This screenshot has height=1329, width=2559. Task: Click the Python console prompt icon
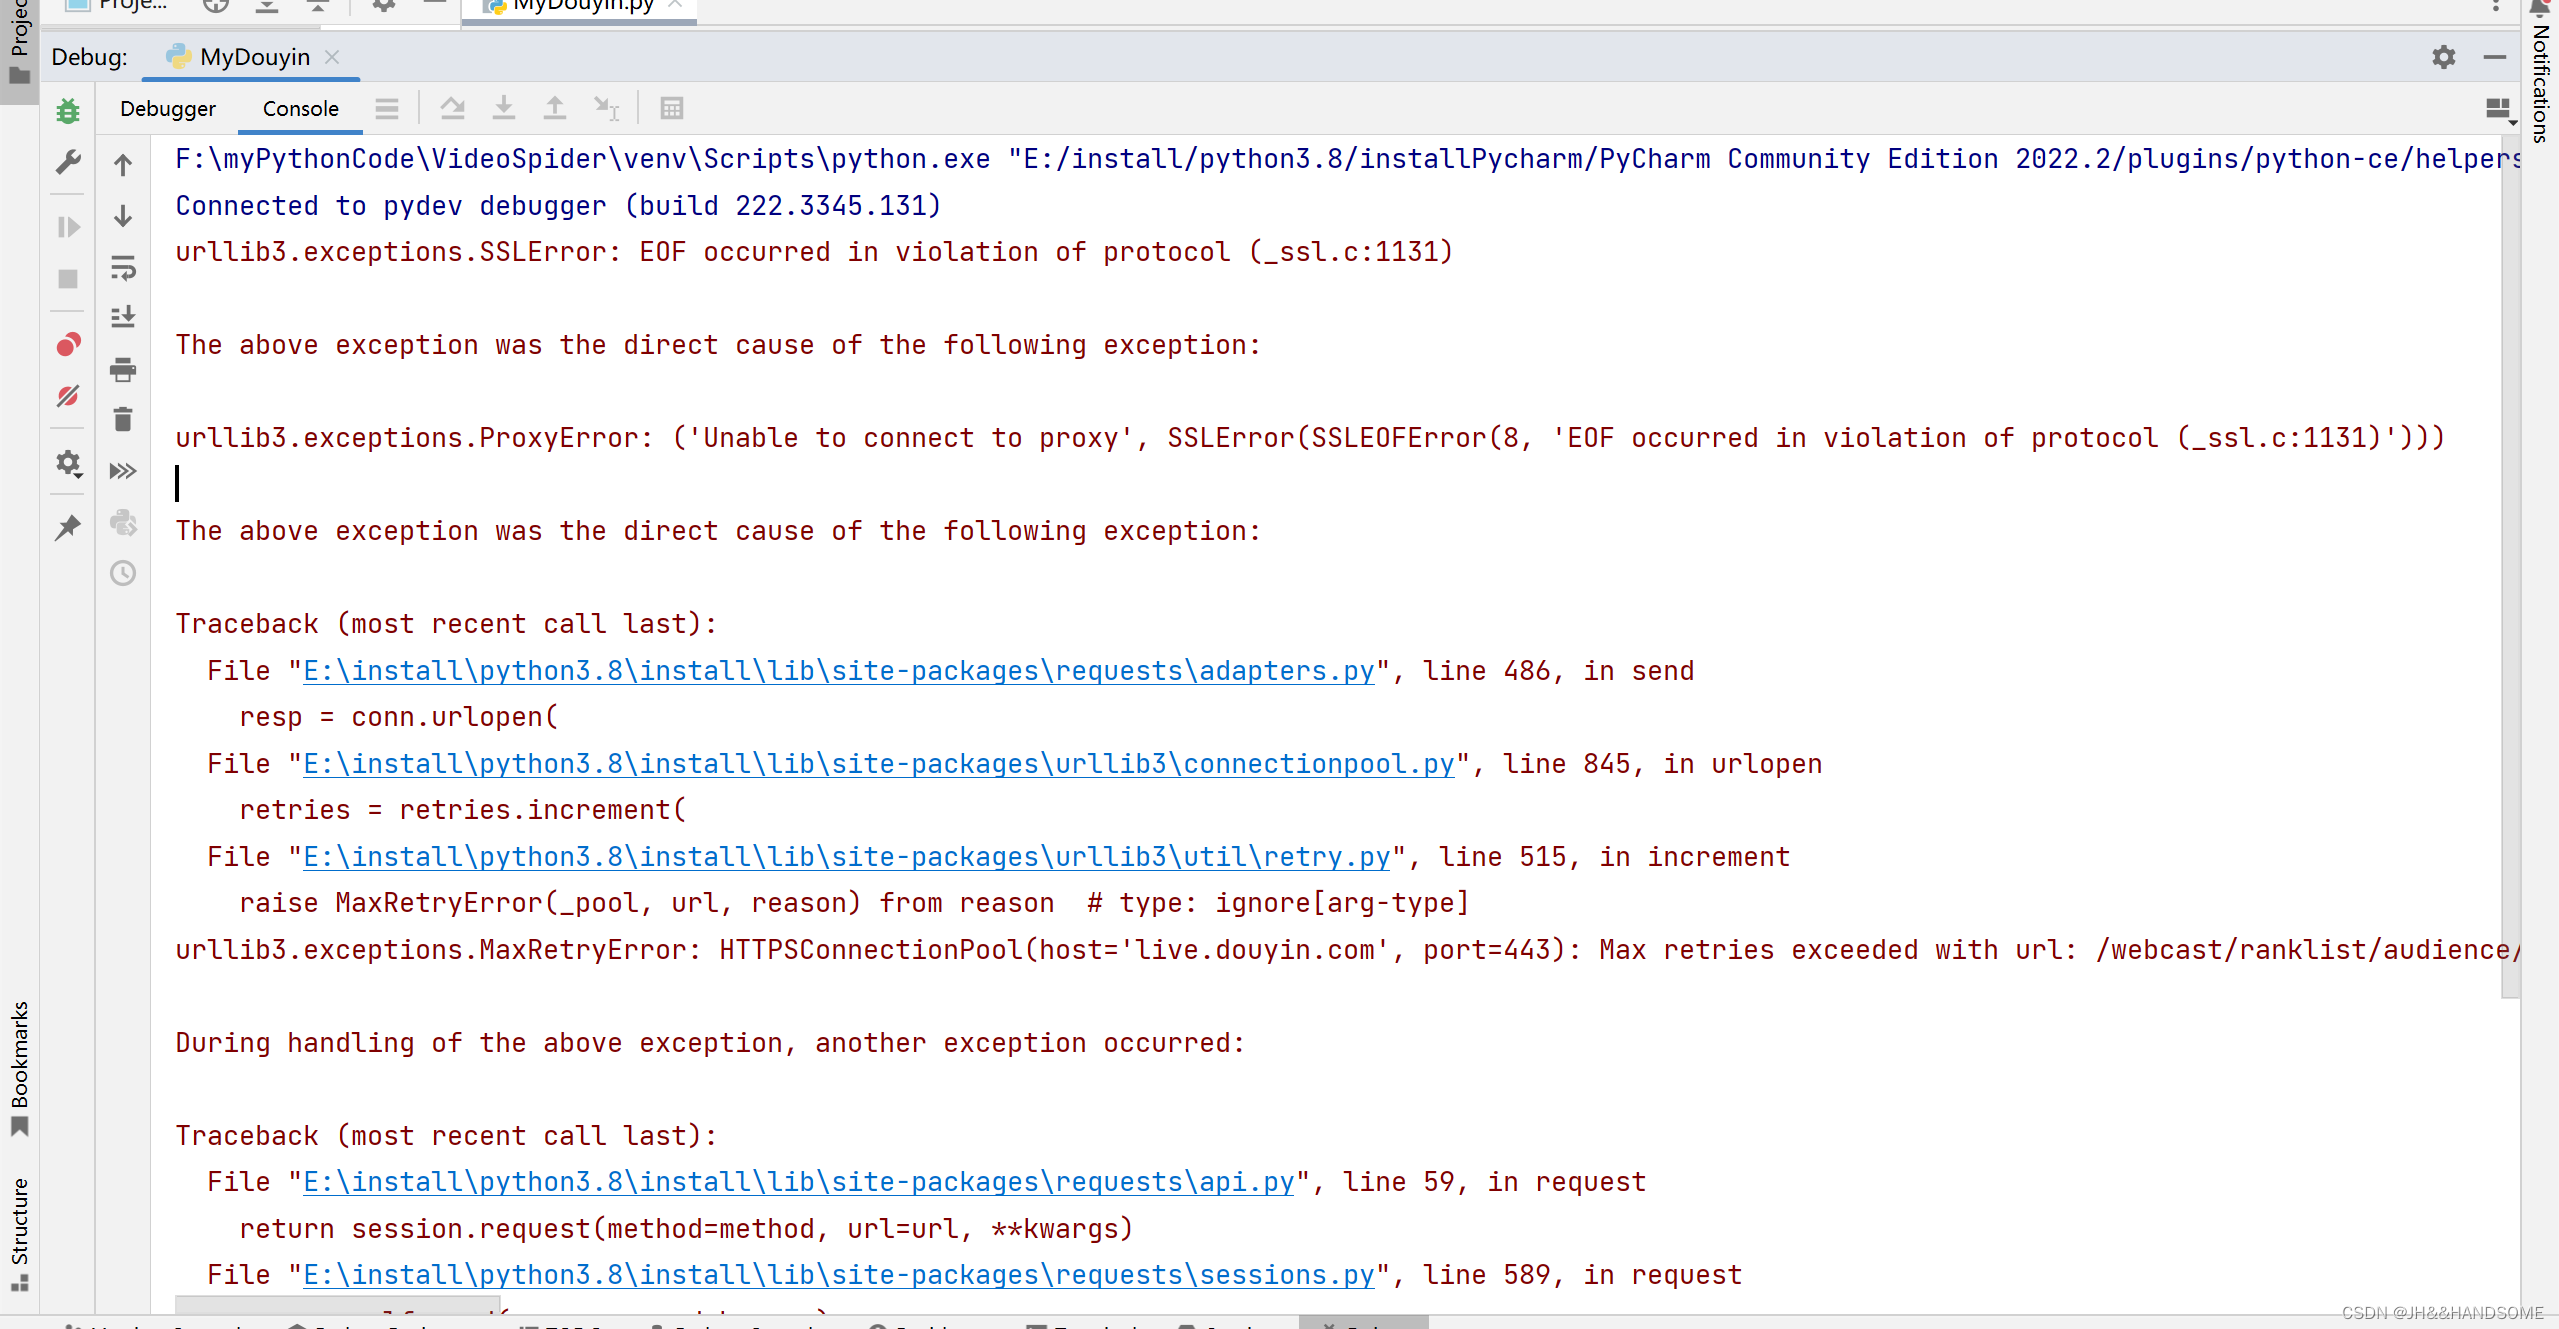(123, 522)
